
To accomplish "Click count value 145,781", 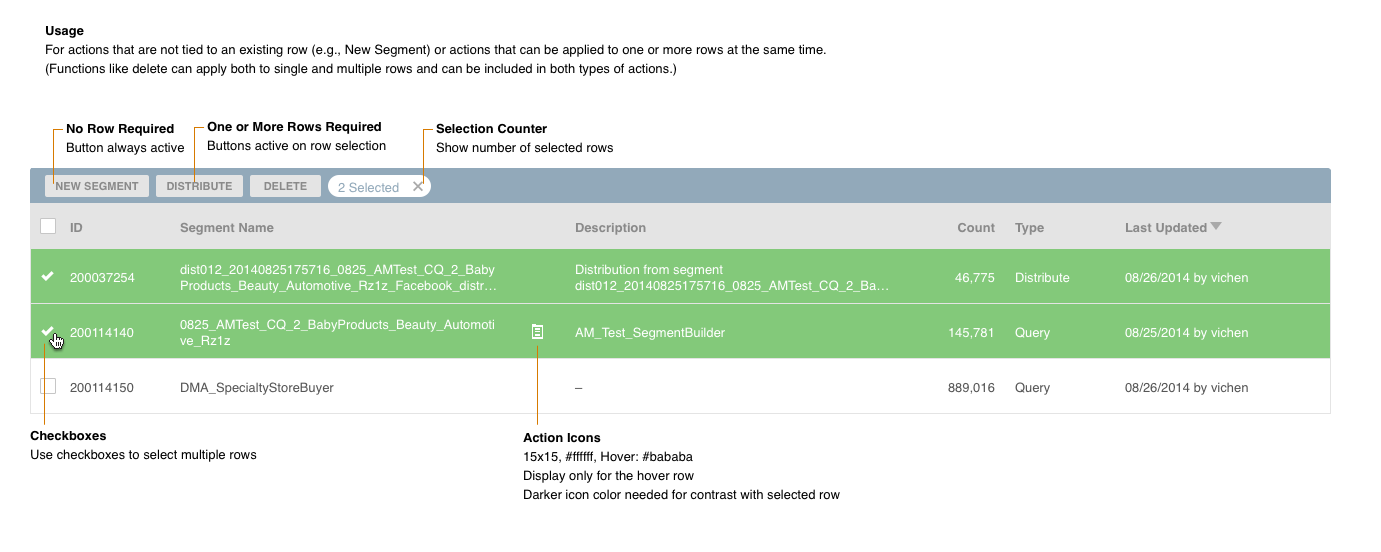I will (971, 333).
